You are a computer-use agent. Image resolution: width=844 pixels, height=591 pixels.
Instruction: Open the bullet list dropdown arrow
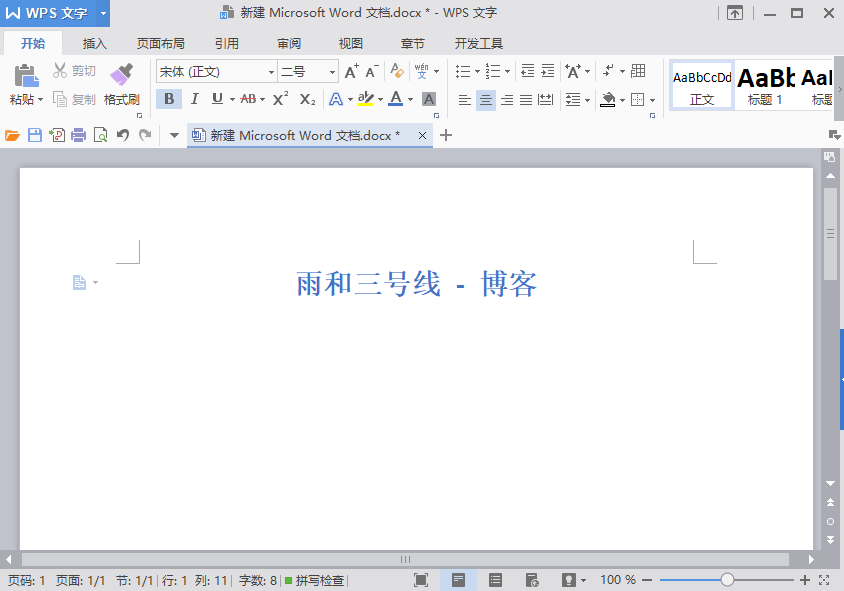pos(477,71)
